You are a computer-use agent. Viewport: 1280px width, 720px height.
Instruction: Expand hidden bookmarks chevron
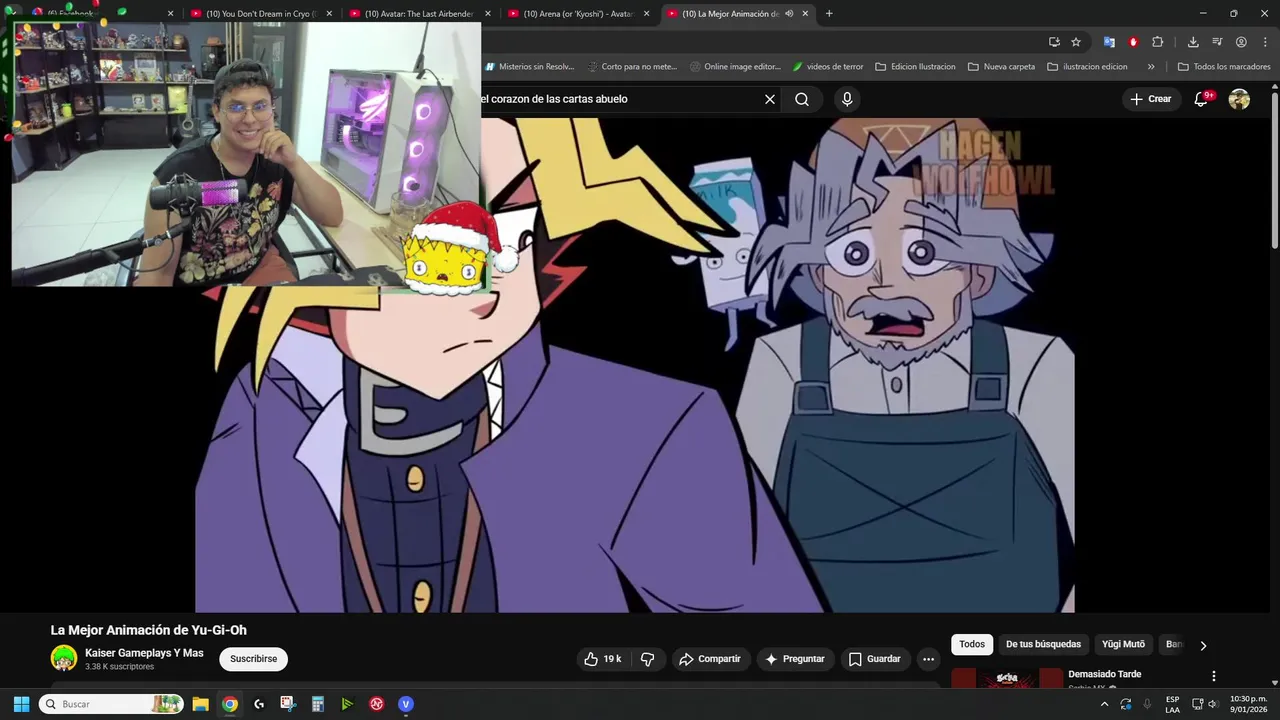point(1151,67)
